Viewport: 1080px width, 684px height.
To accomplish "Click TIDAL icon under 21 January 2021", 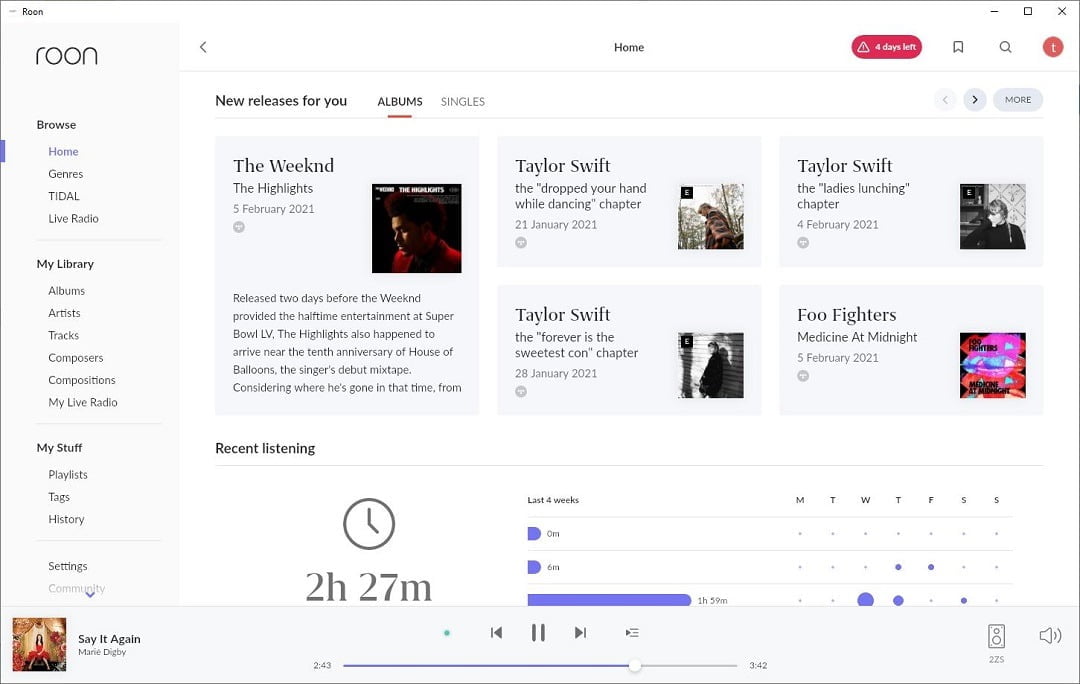I will click(x=521, y=242).
